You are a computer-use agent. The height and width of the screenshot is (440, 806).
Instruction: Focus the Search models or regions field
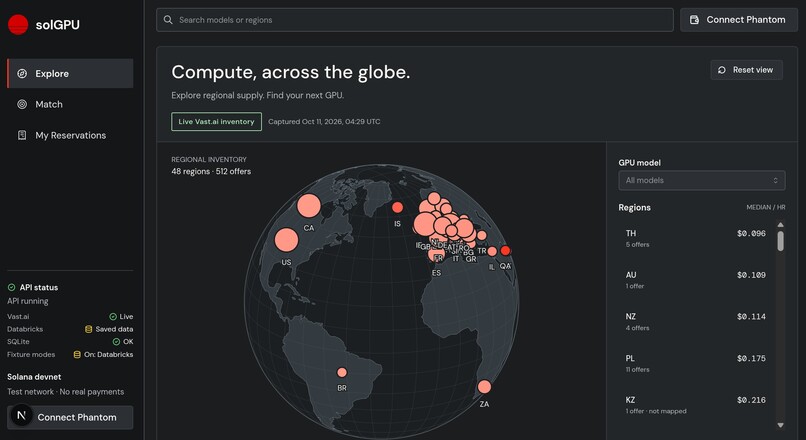click(x=415, y=20)
